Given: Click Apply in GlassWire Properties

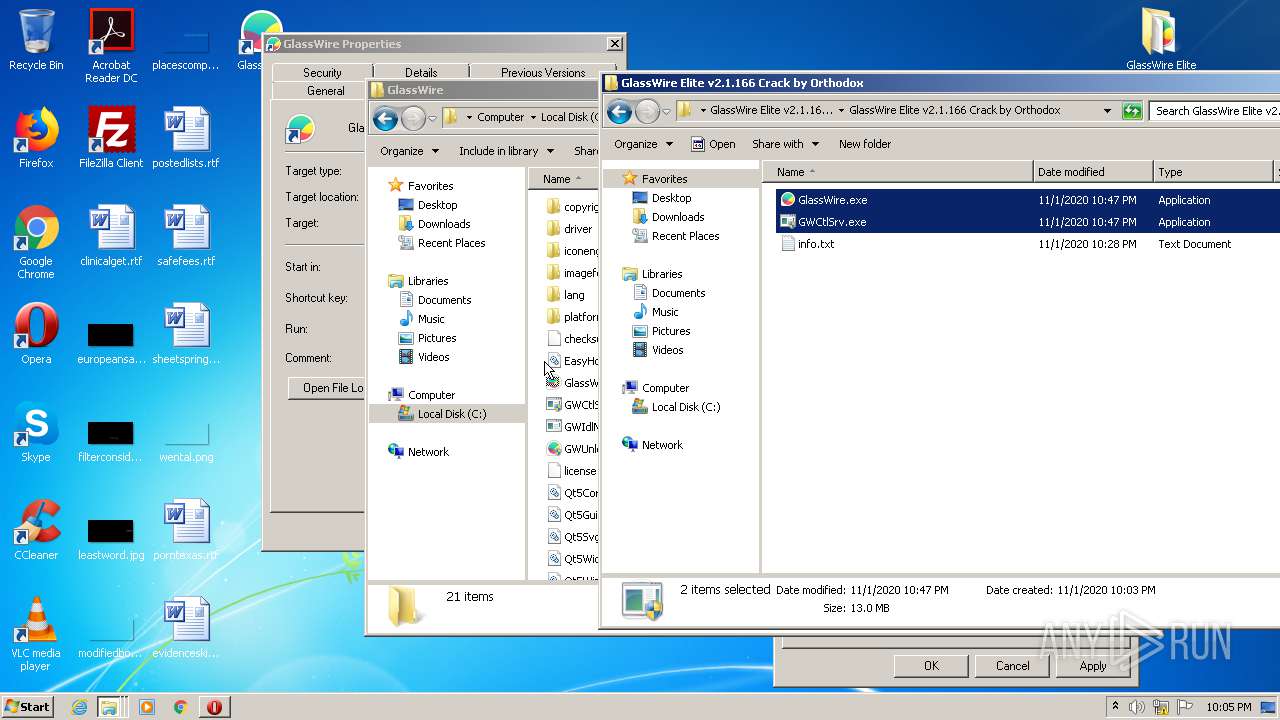Looking at the screenshot, I should [1093, 666].
